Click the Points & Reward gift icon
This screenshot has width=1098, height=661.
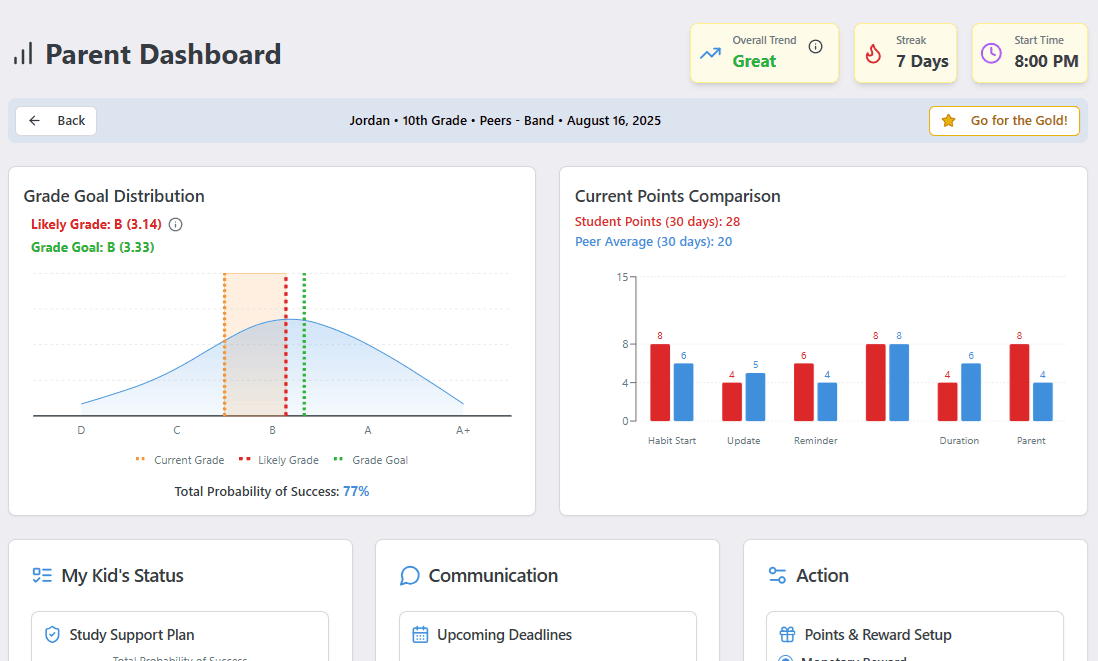787,635
